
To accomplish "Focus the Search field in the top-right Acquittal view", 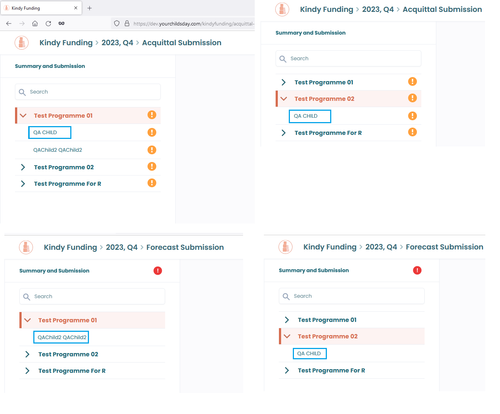I will click(348, 58).
